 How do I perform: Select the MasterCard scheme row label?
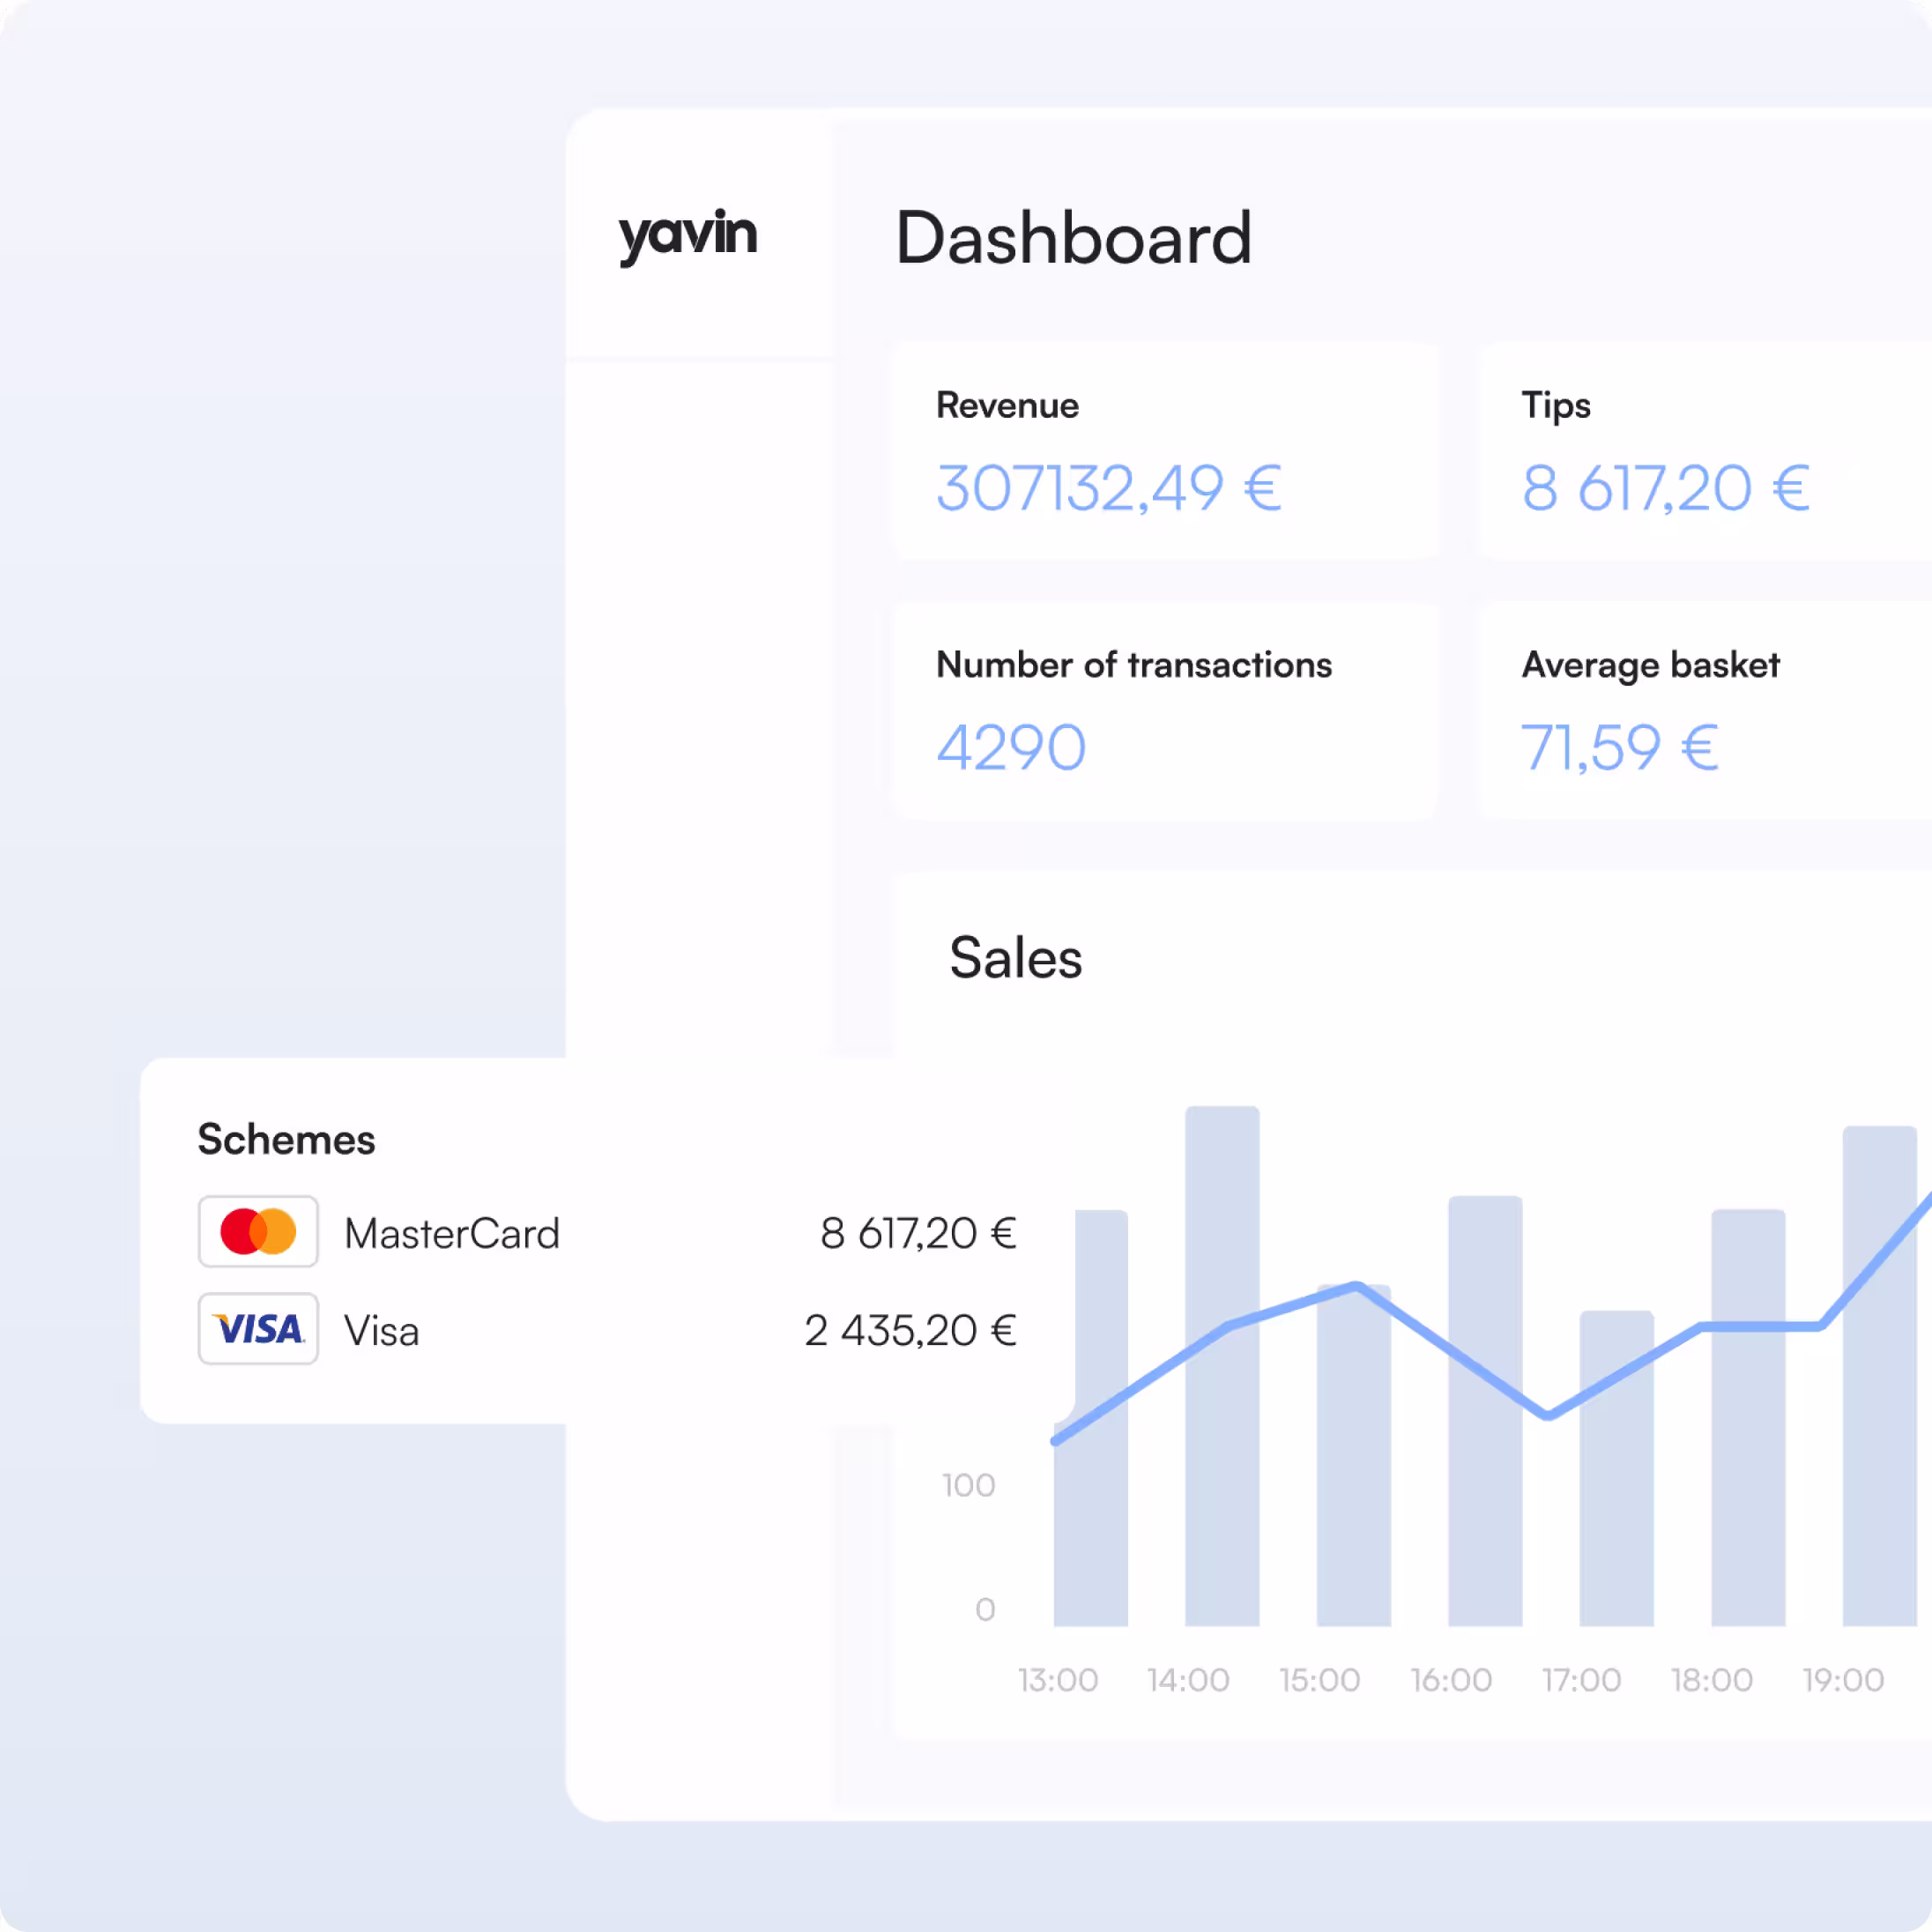(451, 1233)
